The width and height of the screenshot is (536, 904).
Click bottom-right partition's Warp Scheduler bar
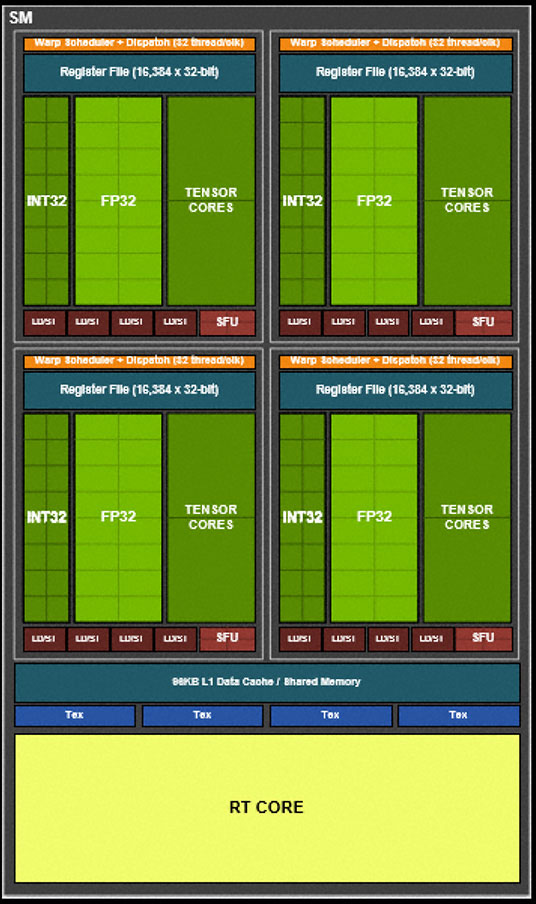[395, 361]
